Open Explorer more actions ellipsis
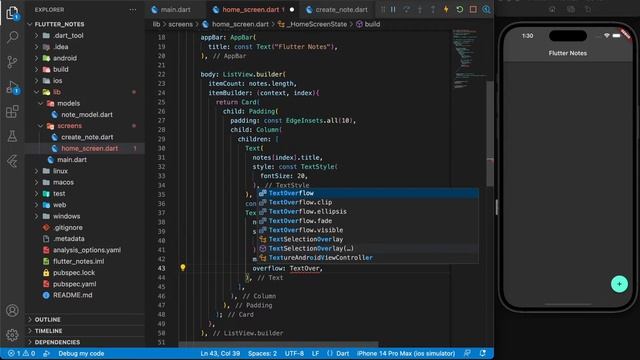The image size is (640, 360). (133, 9)
